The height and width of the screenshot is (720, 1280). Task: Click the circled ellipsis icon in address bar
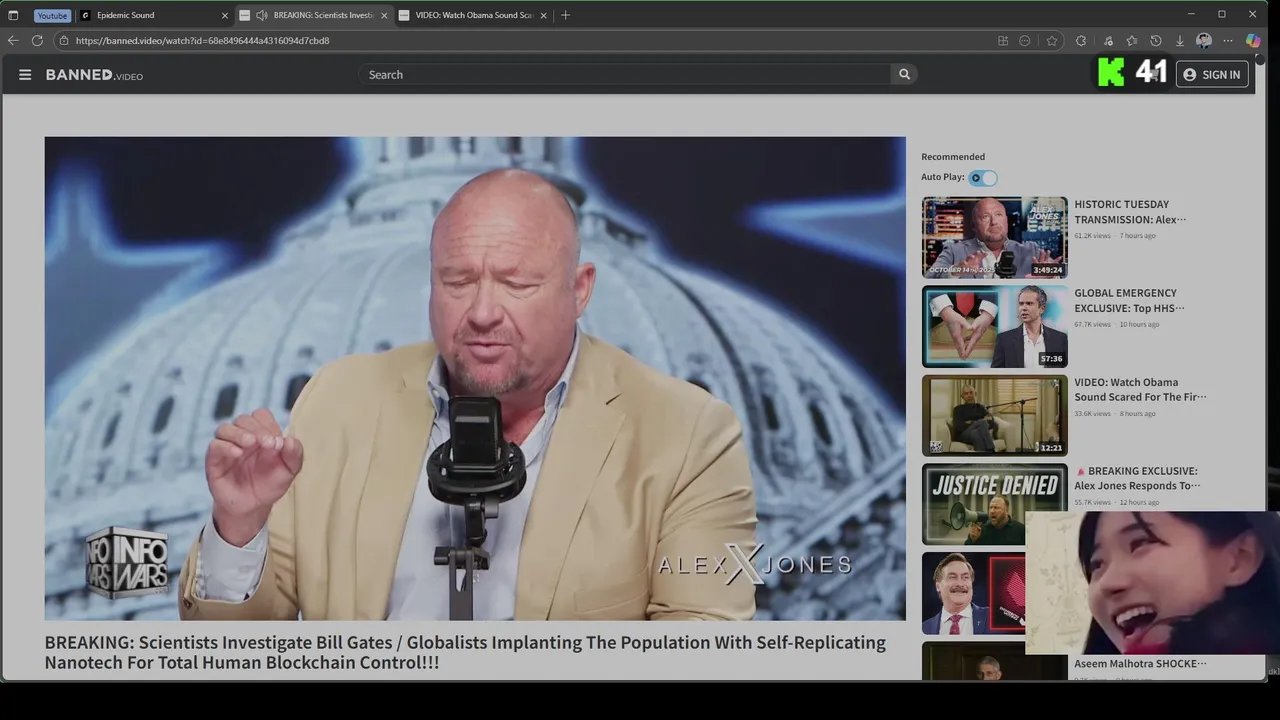[1025, 41]
